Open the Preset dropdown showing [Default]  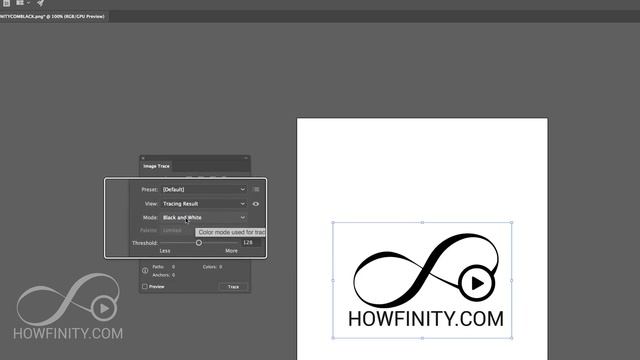pos(204,189)
